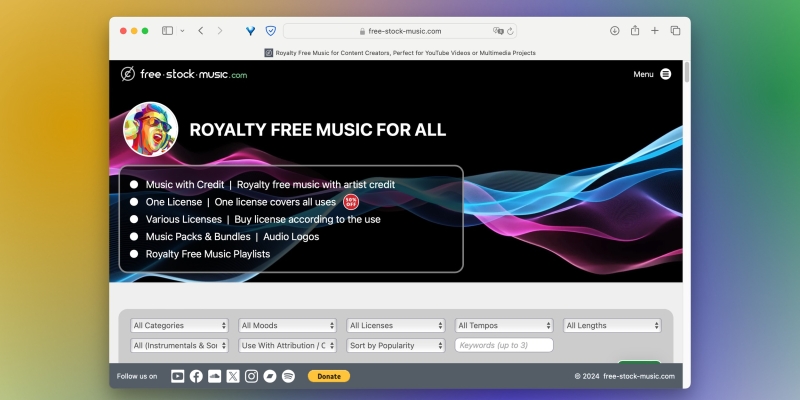Open the All Moods dropdown
800x400 pixels.
pyautogui.click(x=288, y=325)
